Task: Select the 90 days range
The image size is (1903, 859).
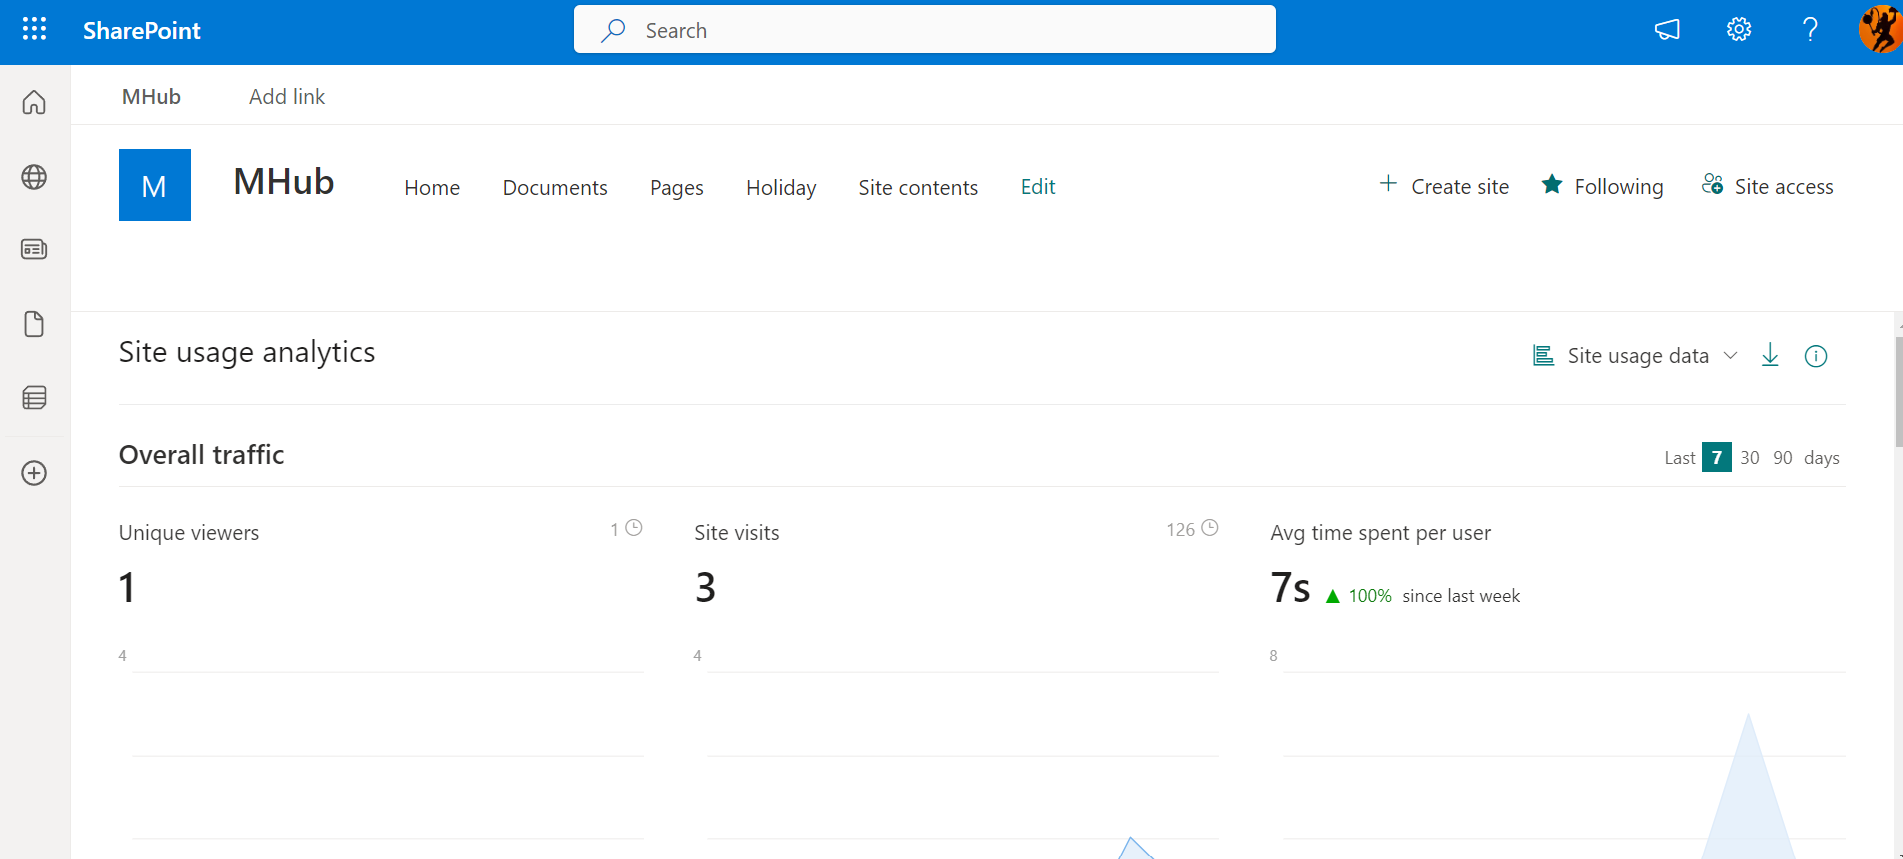Action: (1782, 457)
